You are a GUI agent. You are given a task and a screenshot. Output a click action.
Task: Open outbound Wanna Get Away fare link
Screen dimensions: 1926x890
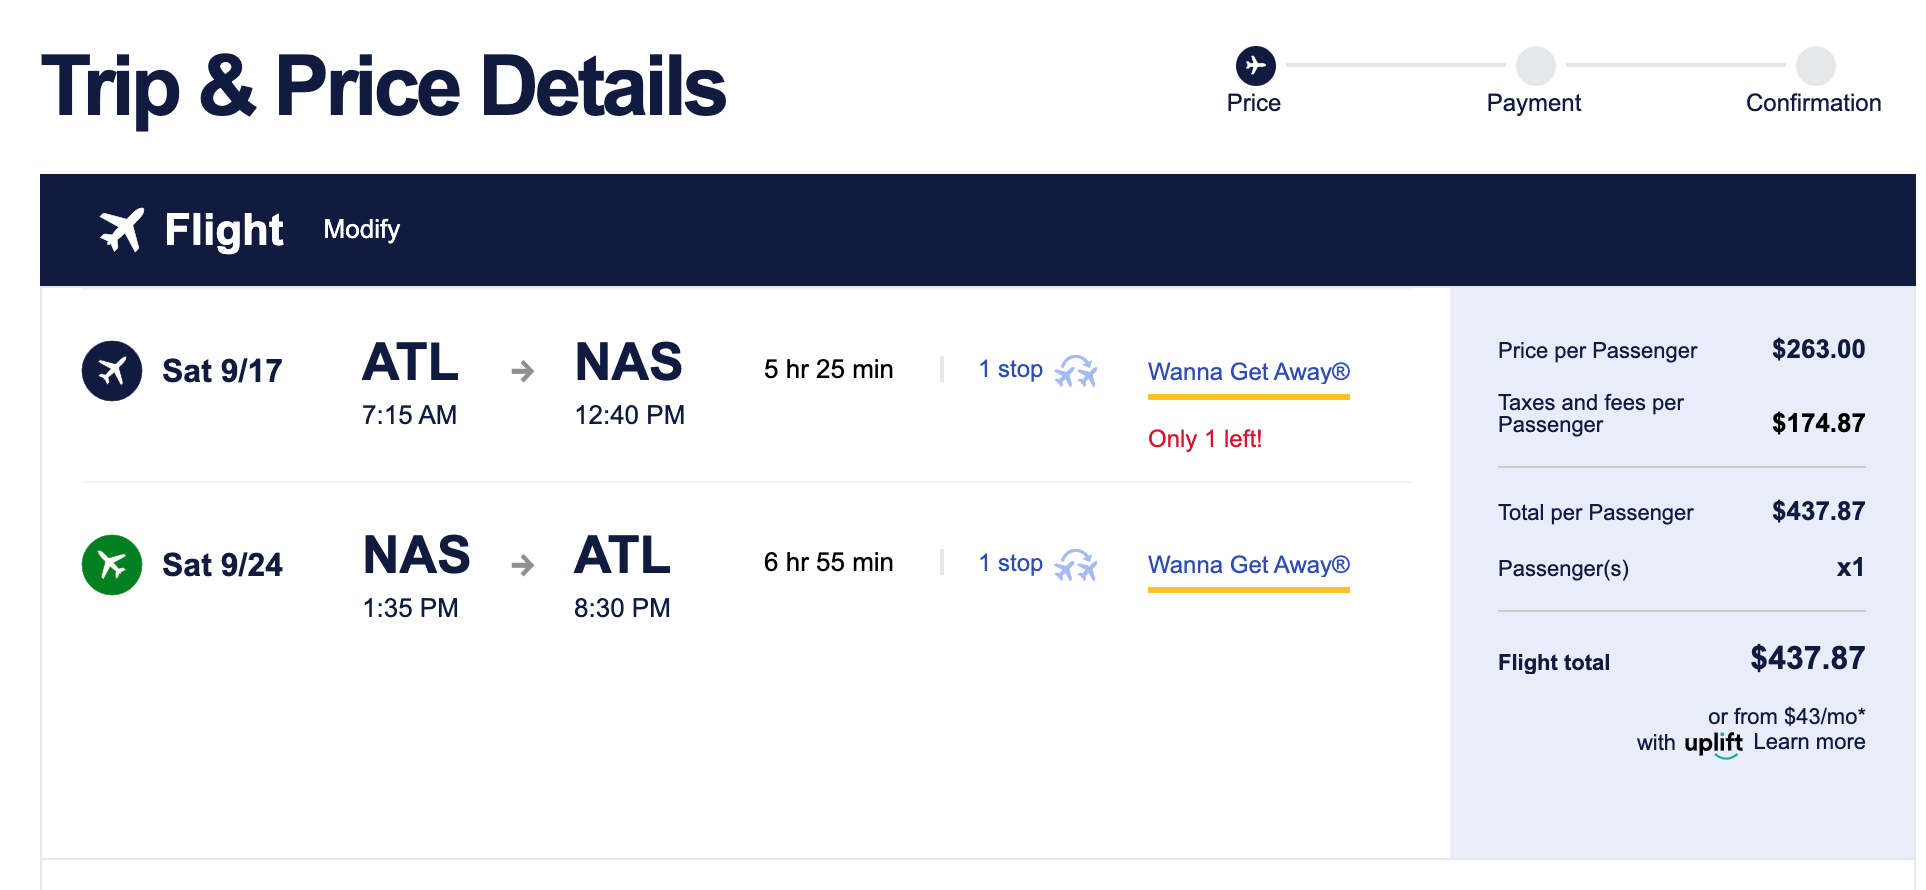click(x=1248, y=372)
